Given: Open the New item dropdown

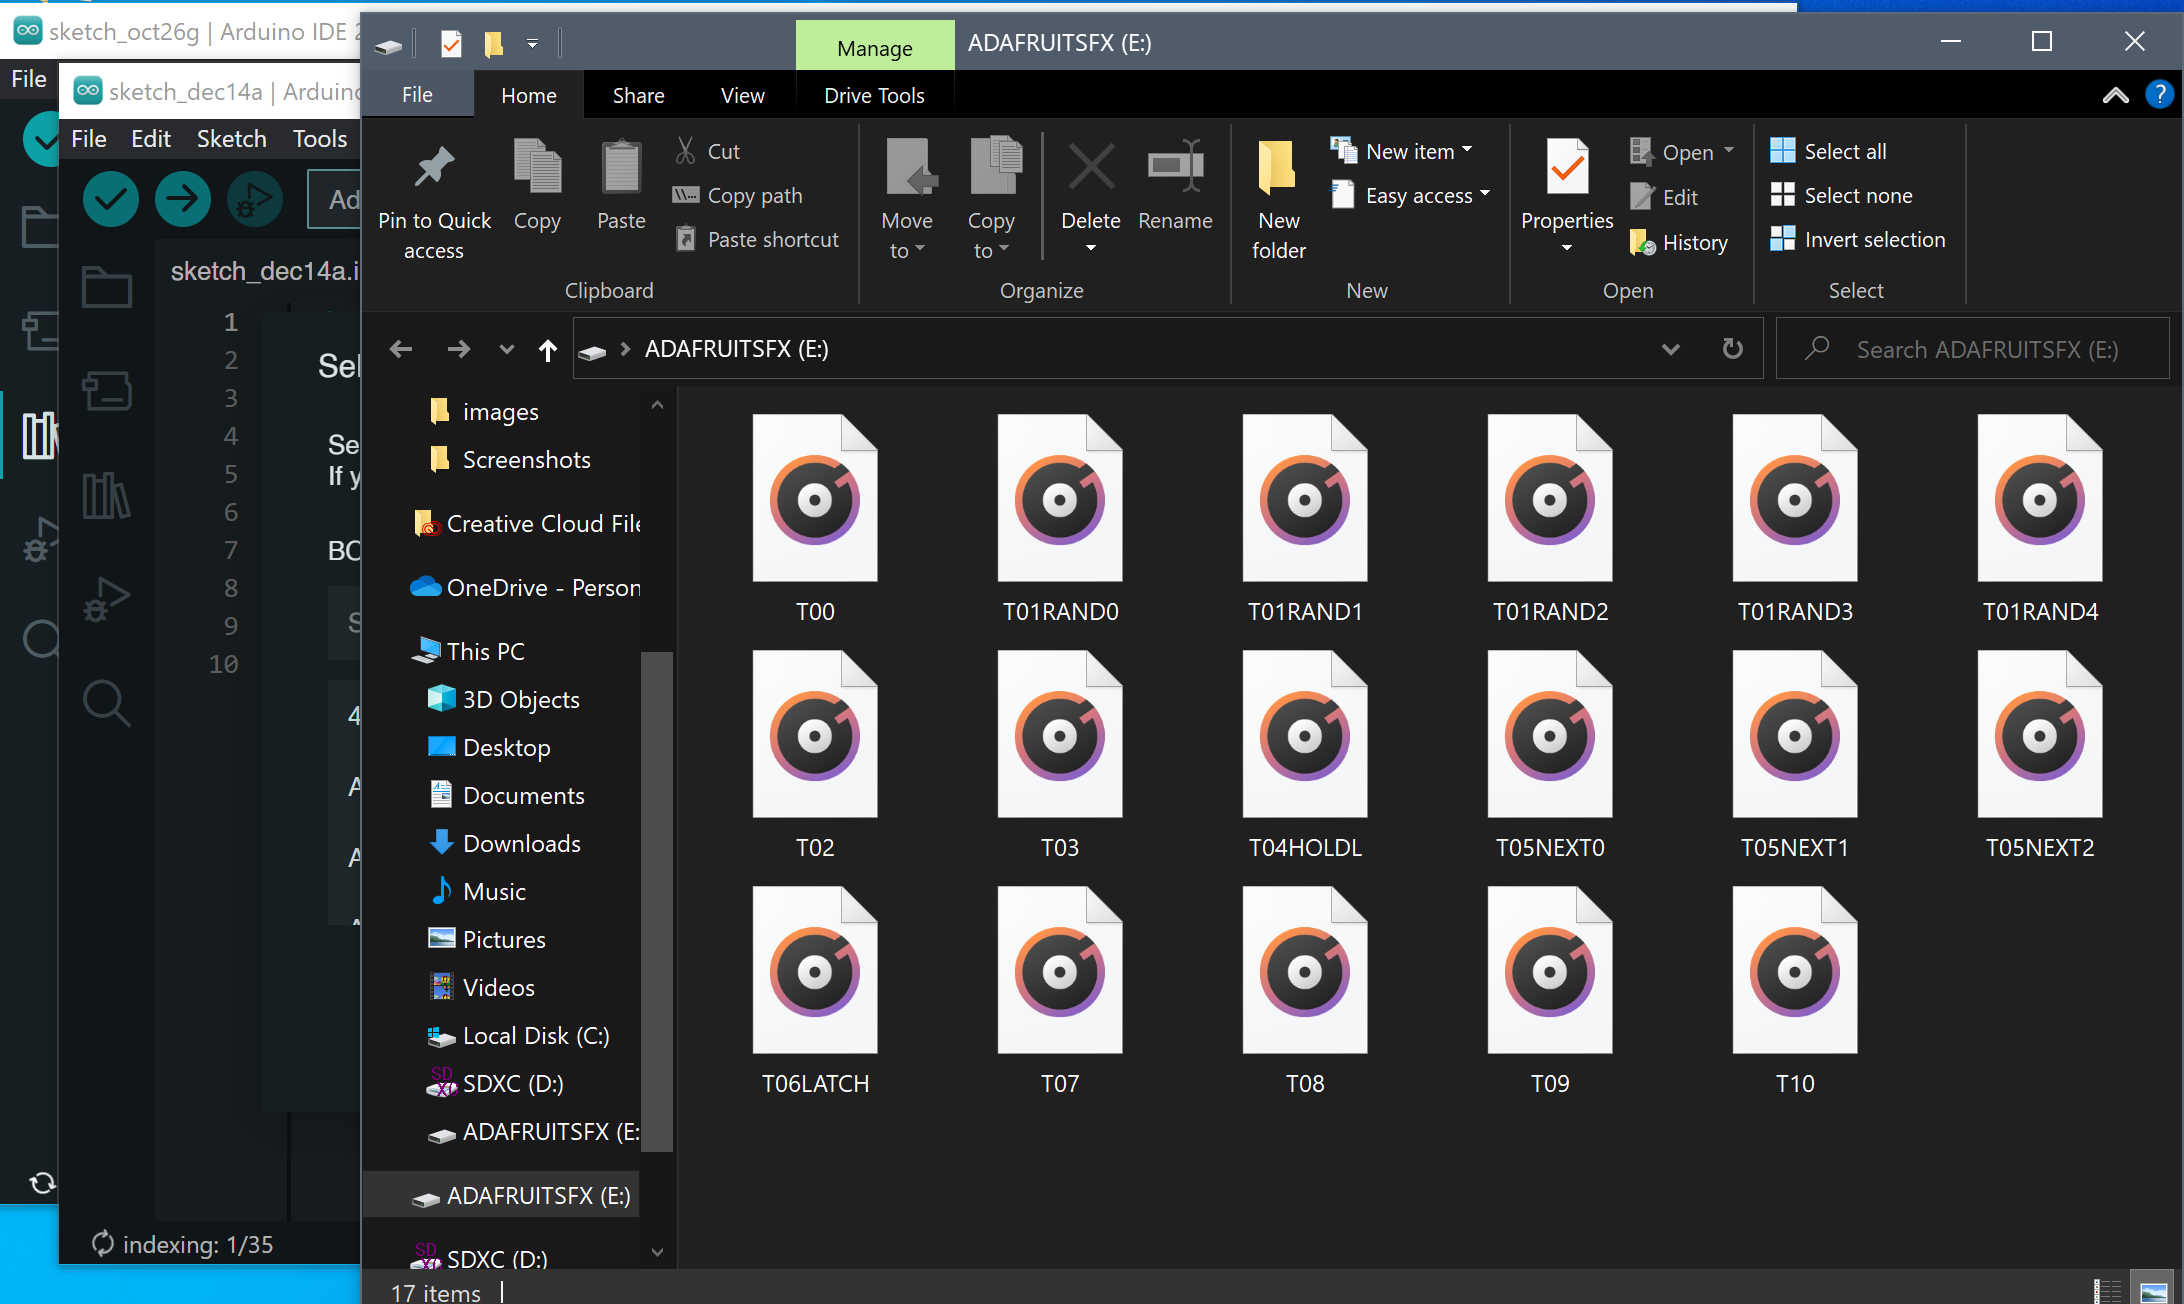Looking at the screenshot, I should [1404, 150].
